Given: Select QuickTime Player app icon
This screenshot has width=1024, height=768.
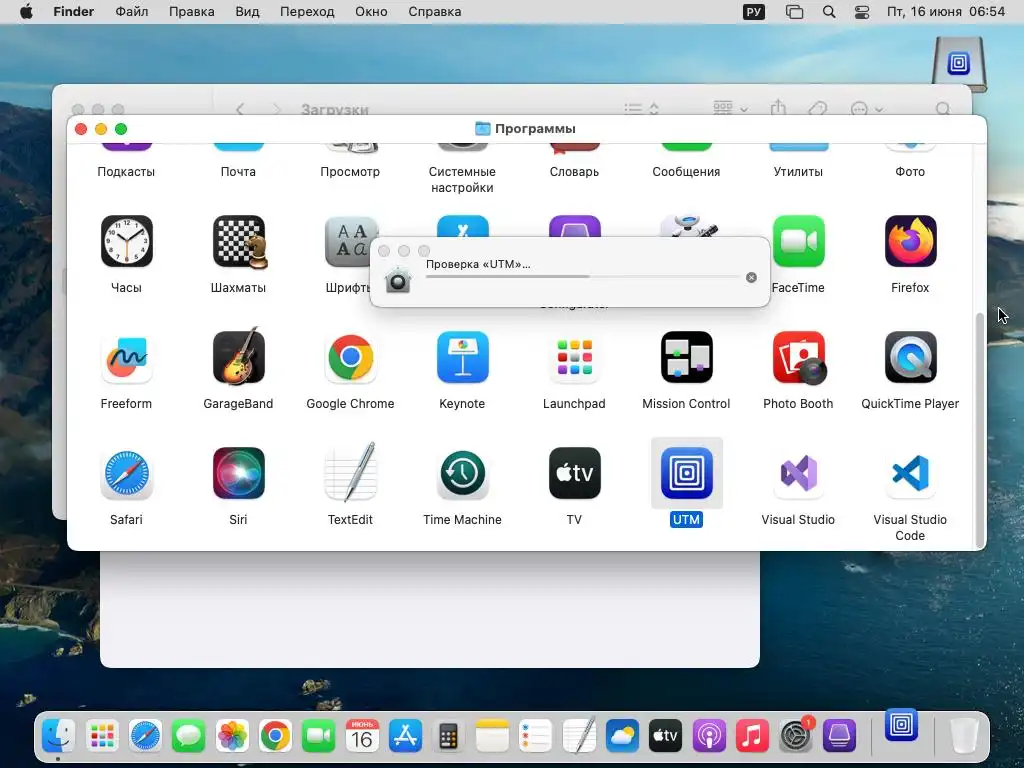Looking at the screenshot, I should pos(910,357).
